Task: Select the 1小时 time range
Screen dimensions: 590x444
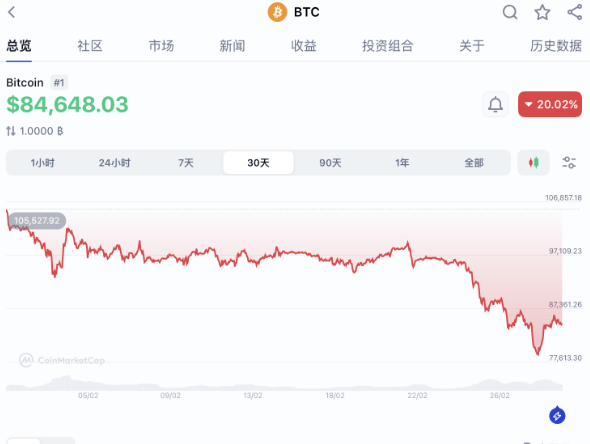Action: [43, 163]
